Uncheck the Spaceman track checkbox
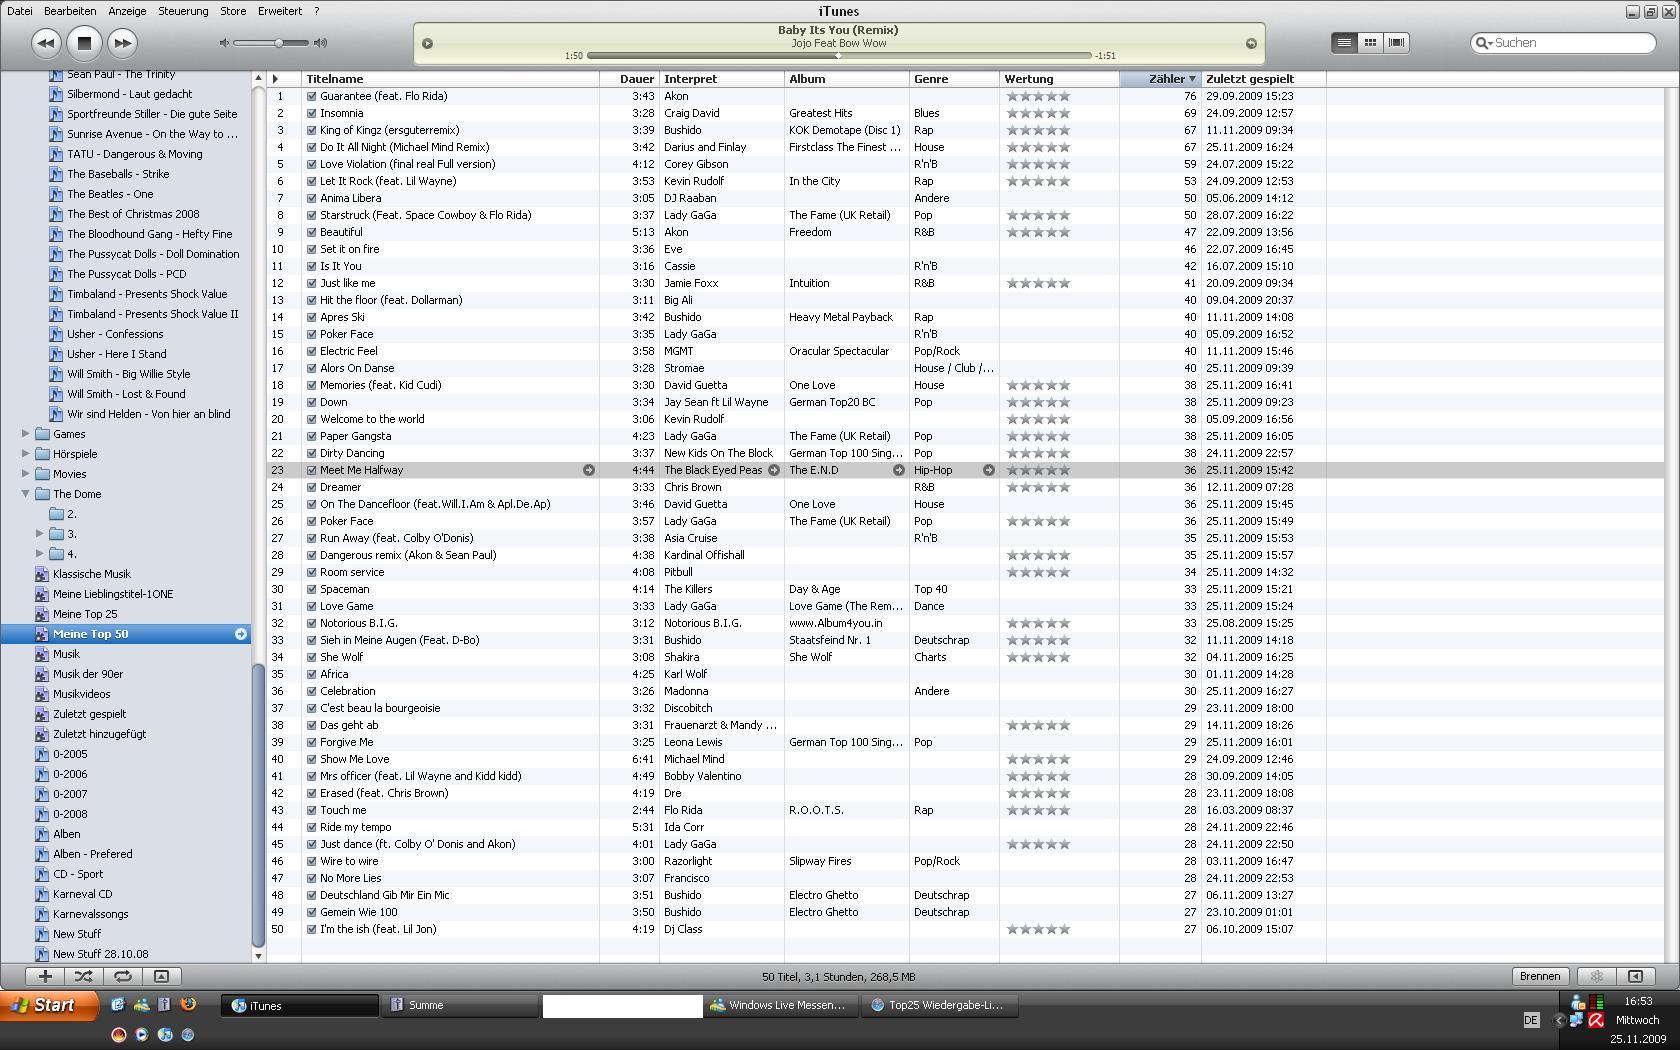 tap(311, 590)
